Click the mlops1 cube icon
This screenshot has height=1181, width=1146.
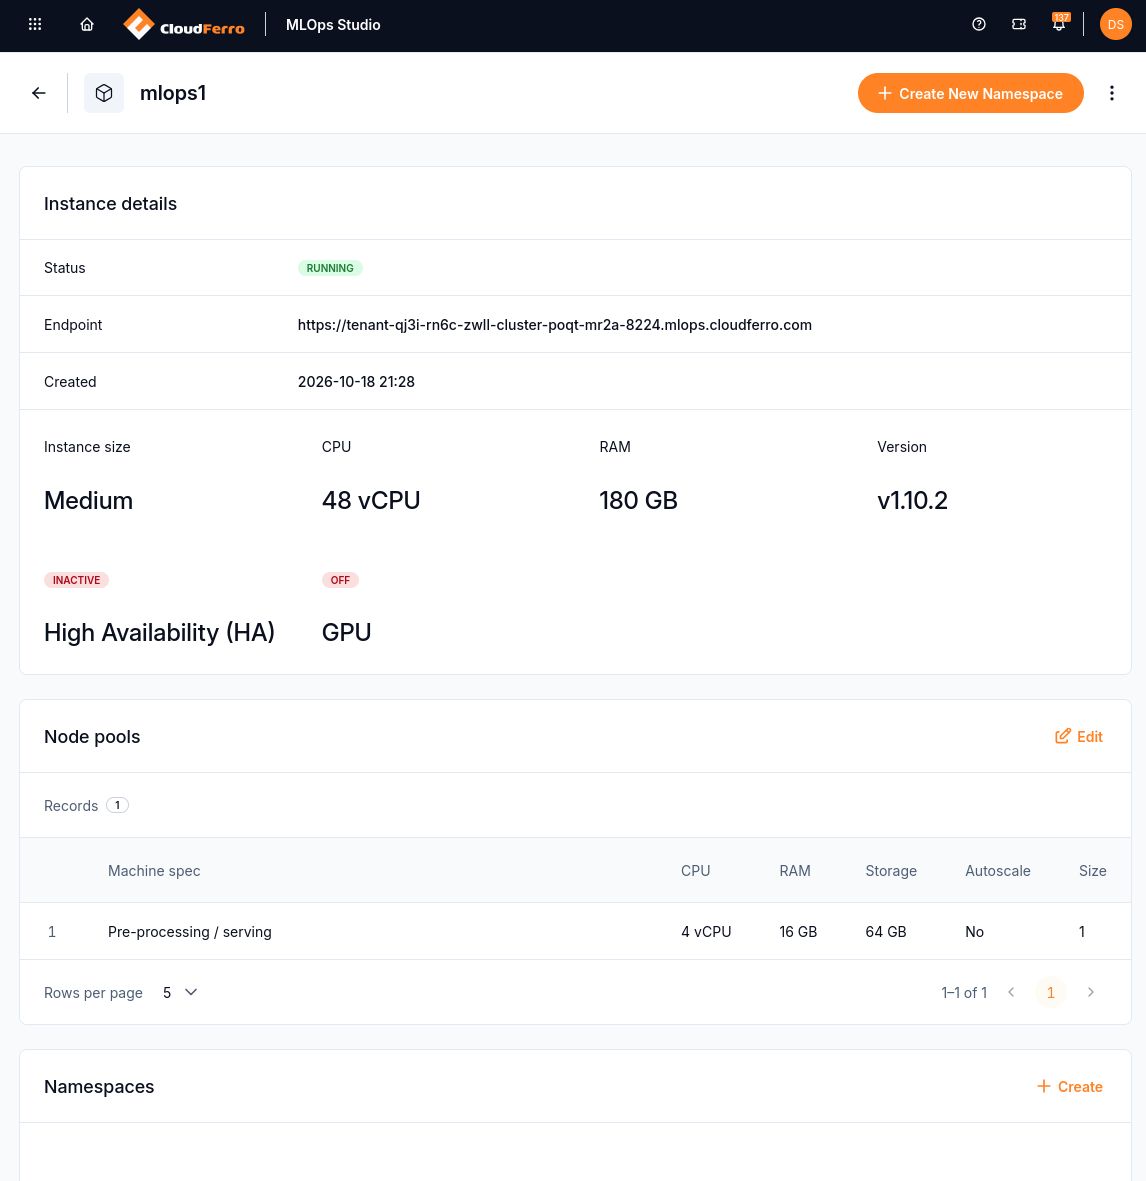pyautogui.click(x=104, y=93)
